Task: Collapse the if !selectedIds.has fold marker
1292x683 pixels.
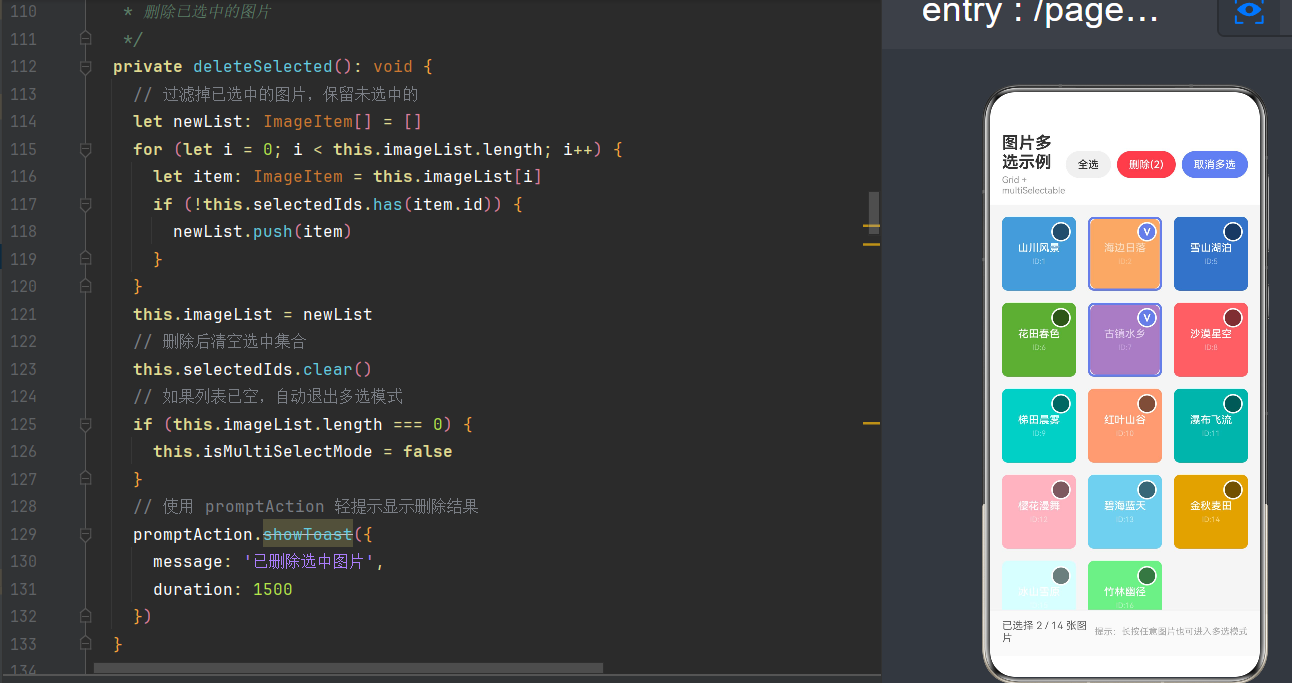Action: pyautogui.click(x=85, y=204)
